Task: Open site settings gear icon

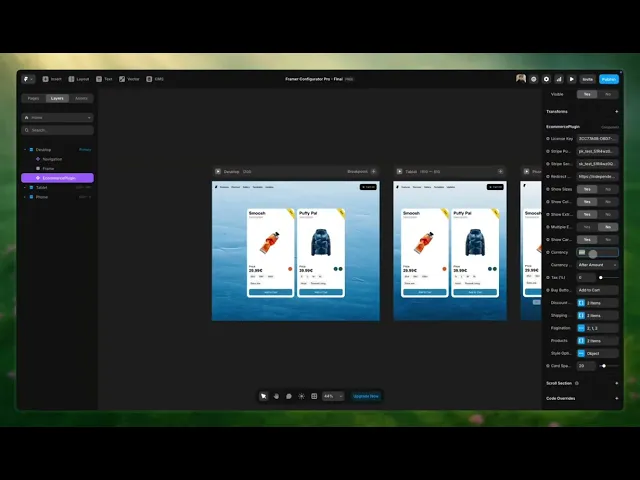Action: pyautogui.click(x=546, y=79)
